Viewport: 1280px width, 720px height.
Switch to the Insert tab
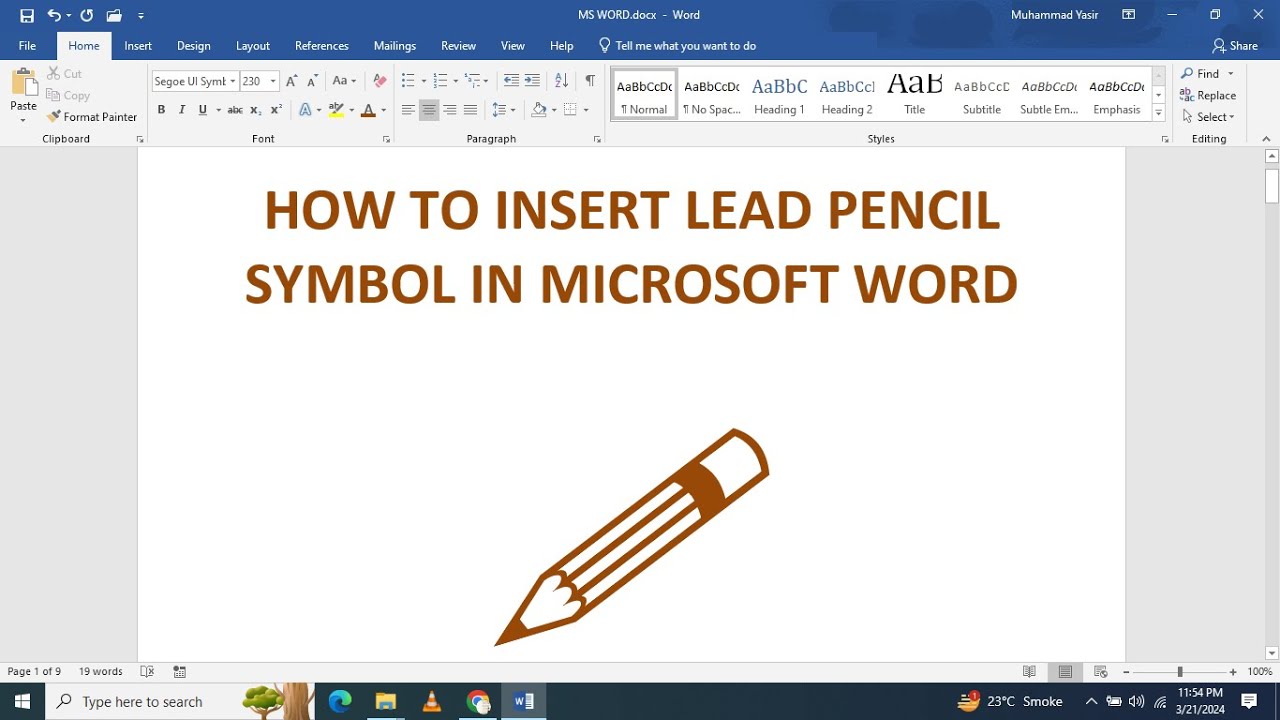pos(138,46)
